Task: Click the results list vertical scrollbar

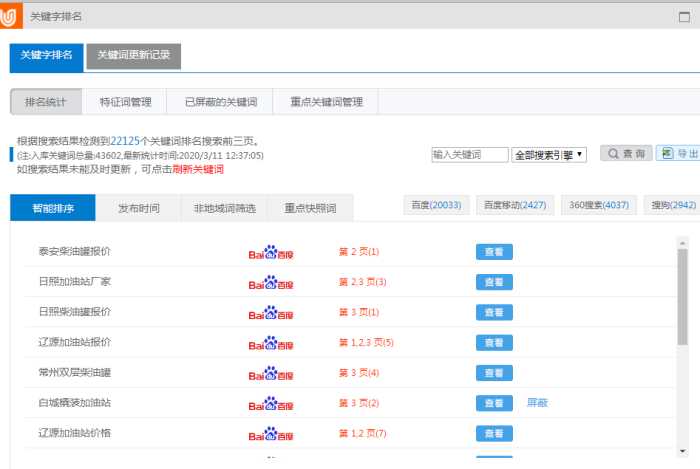Action: 683,300
